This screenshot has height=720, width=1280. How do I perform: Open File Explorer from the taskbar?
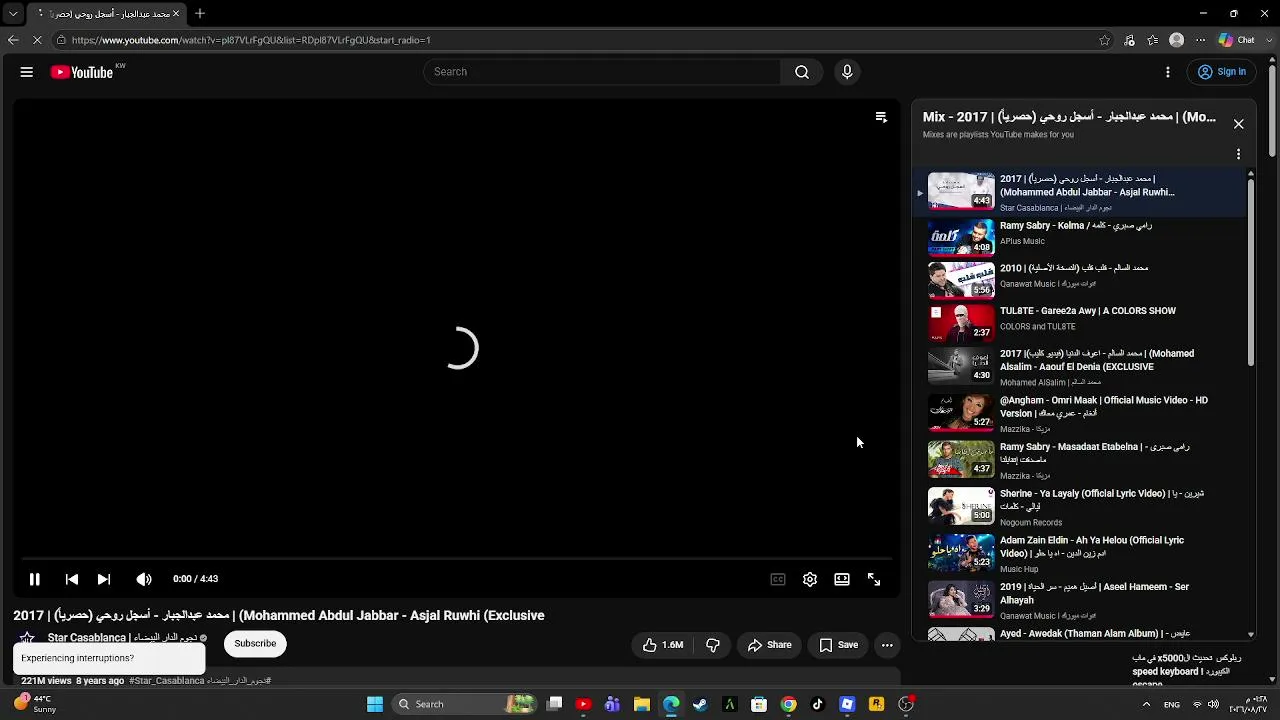point(642,704)
